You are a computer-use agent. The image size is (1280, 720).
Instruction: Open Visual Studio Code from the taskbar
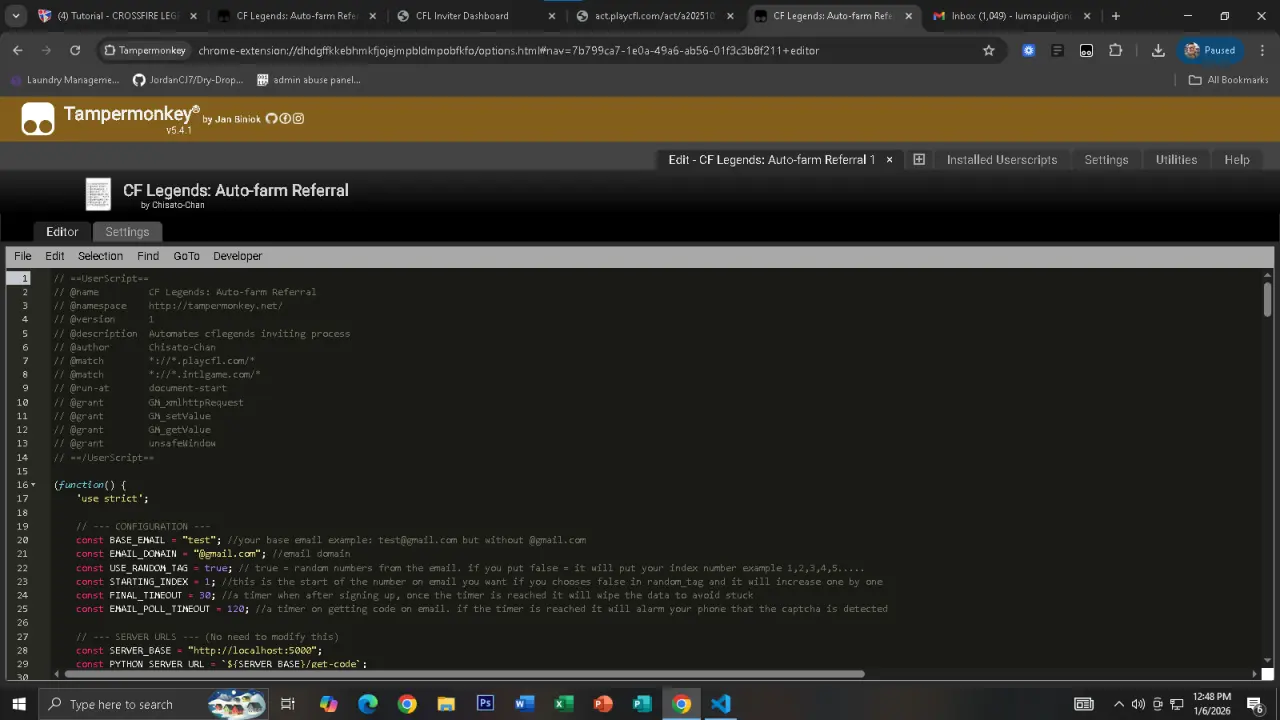click(720, 704)
